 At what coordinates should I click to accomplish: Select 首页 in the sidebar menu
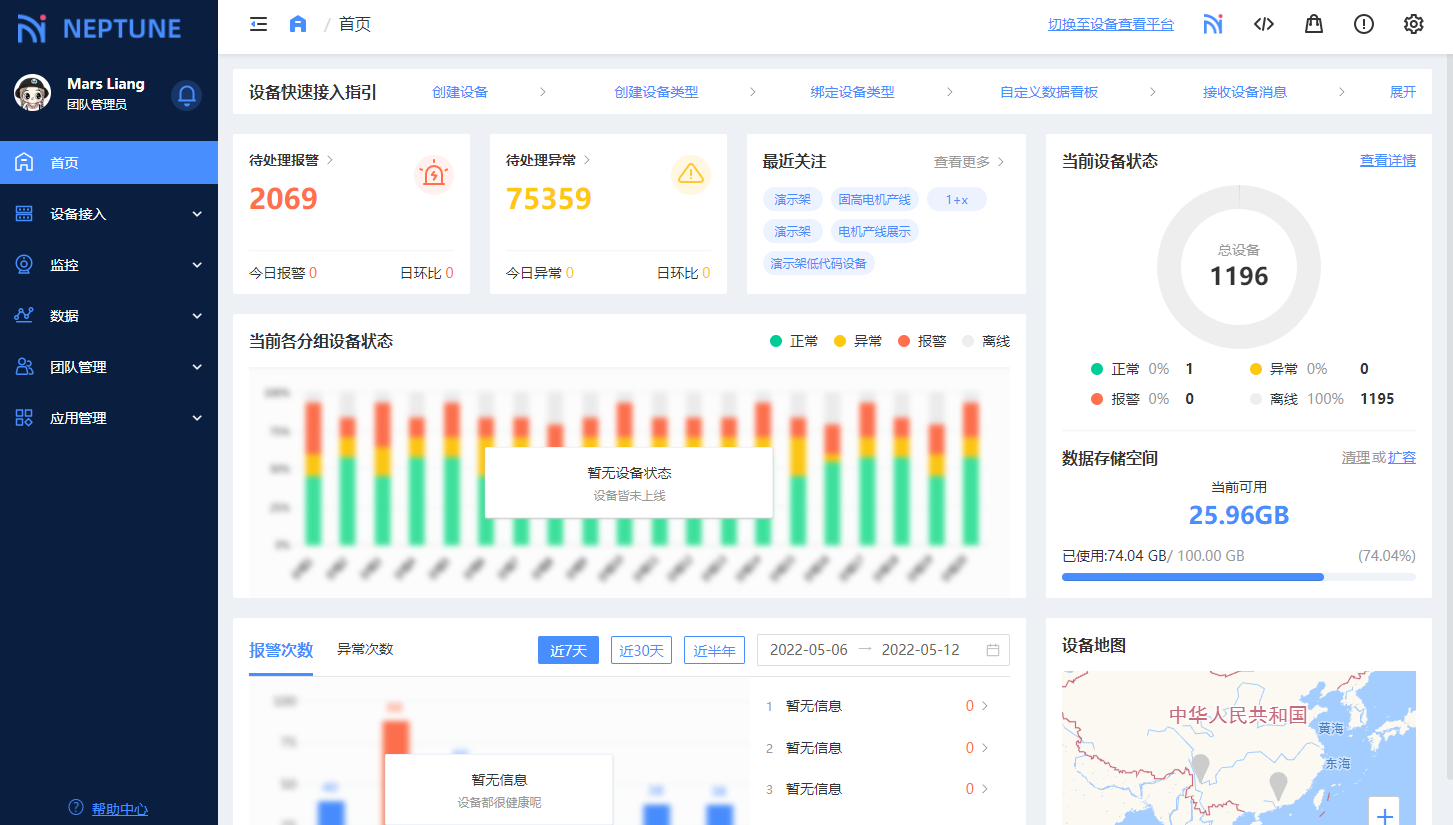tap(108, 163)
